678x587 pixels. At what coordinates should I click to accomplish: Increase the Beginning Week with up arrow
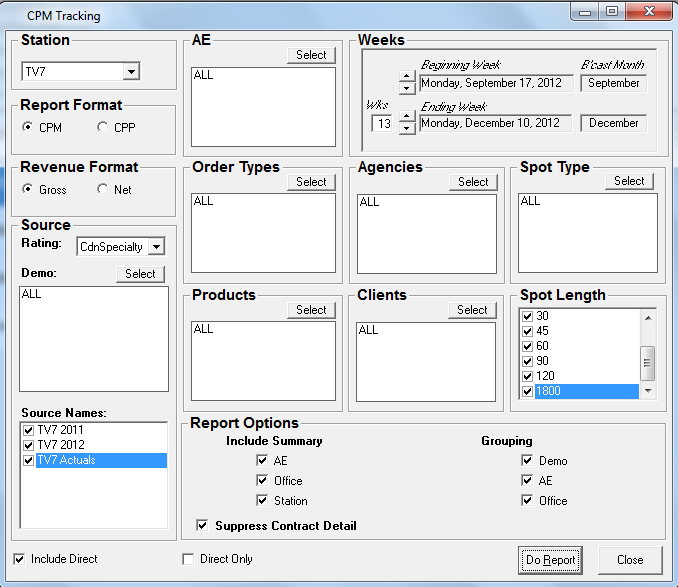(406, 76)
